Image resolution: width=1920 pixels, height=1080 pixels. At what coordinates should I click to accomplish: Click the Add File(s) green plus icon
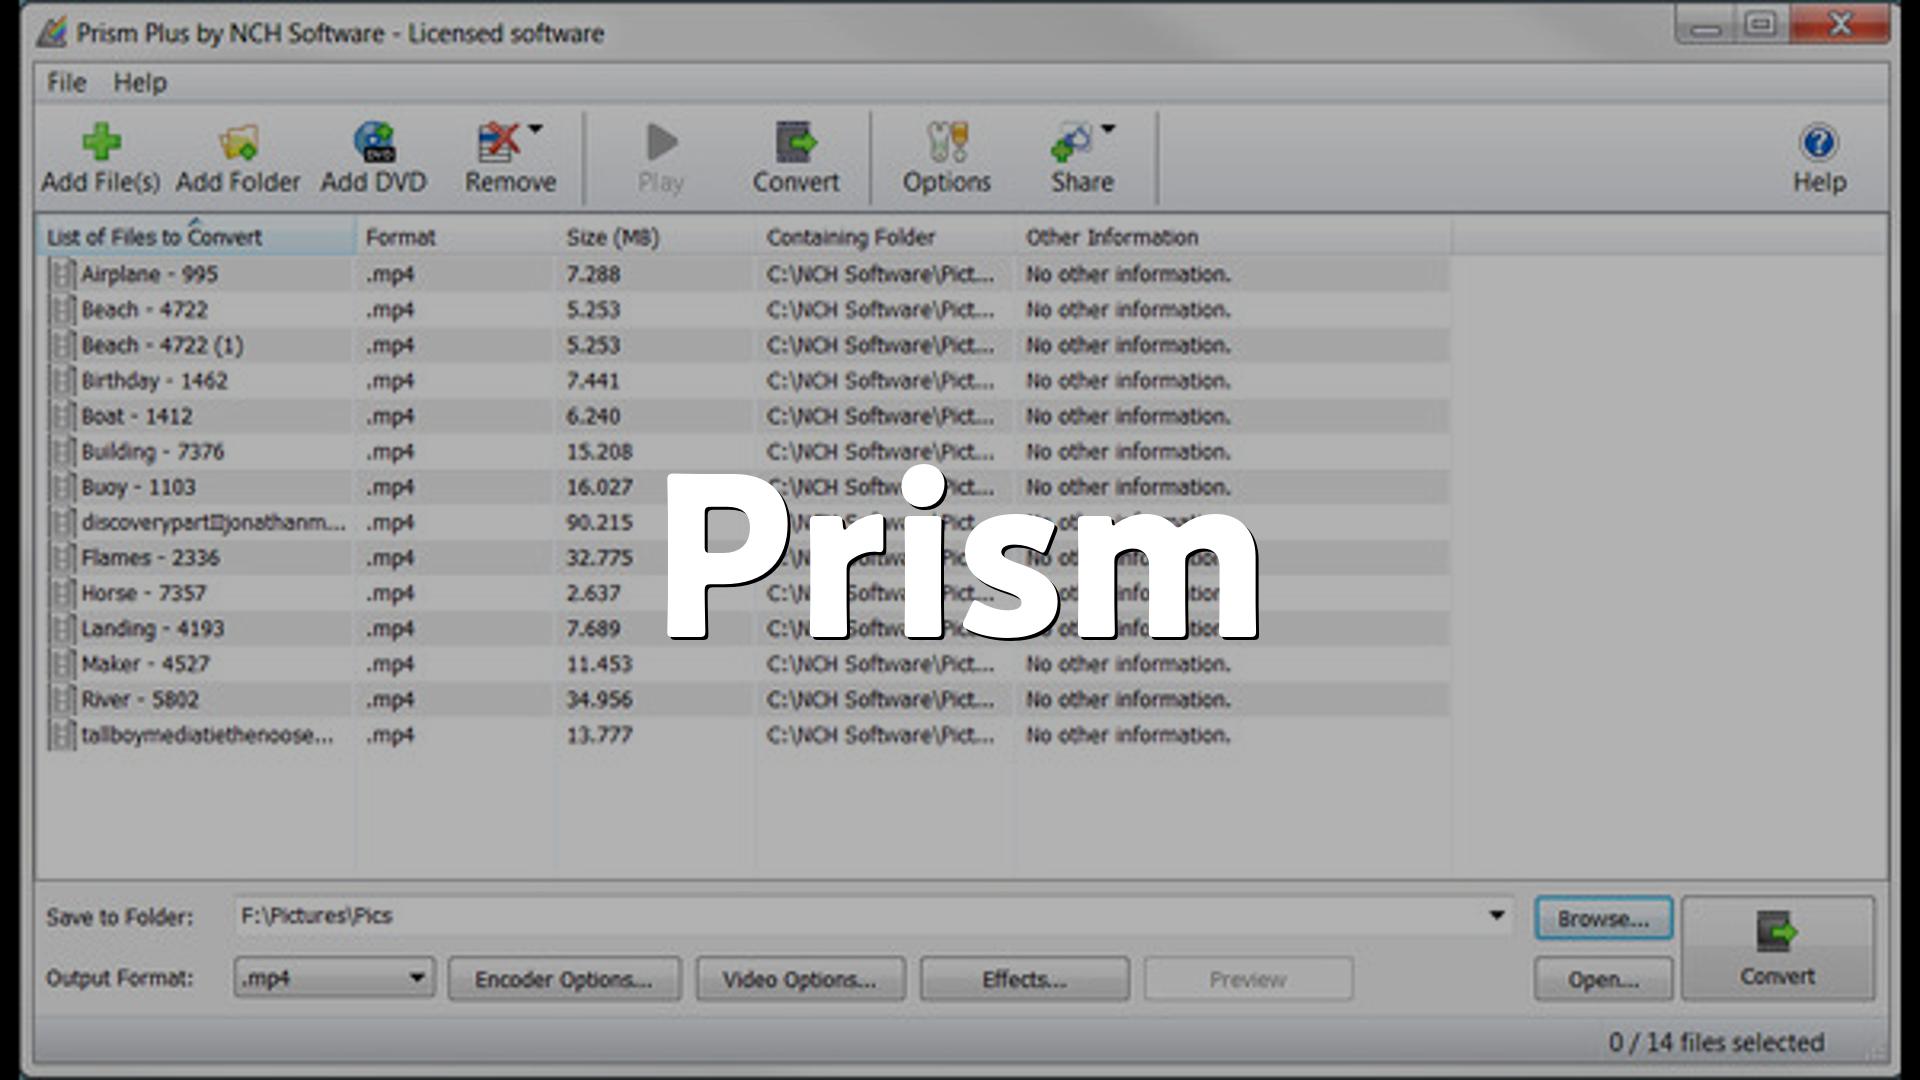(101, 142)
